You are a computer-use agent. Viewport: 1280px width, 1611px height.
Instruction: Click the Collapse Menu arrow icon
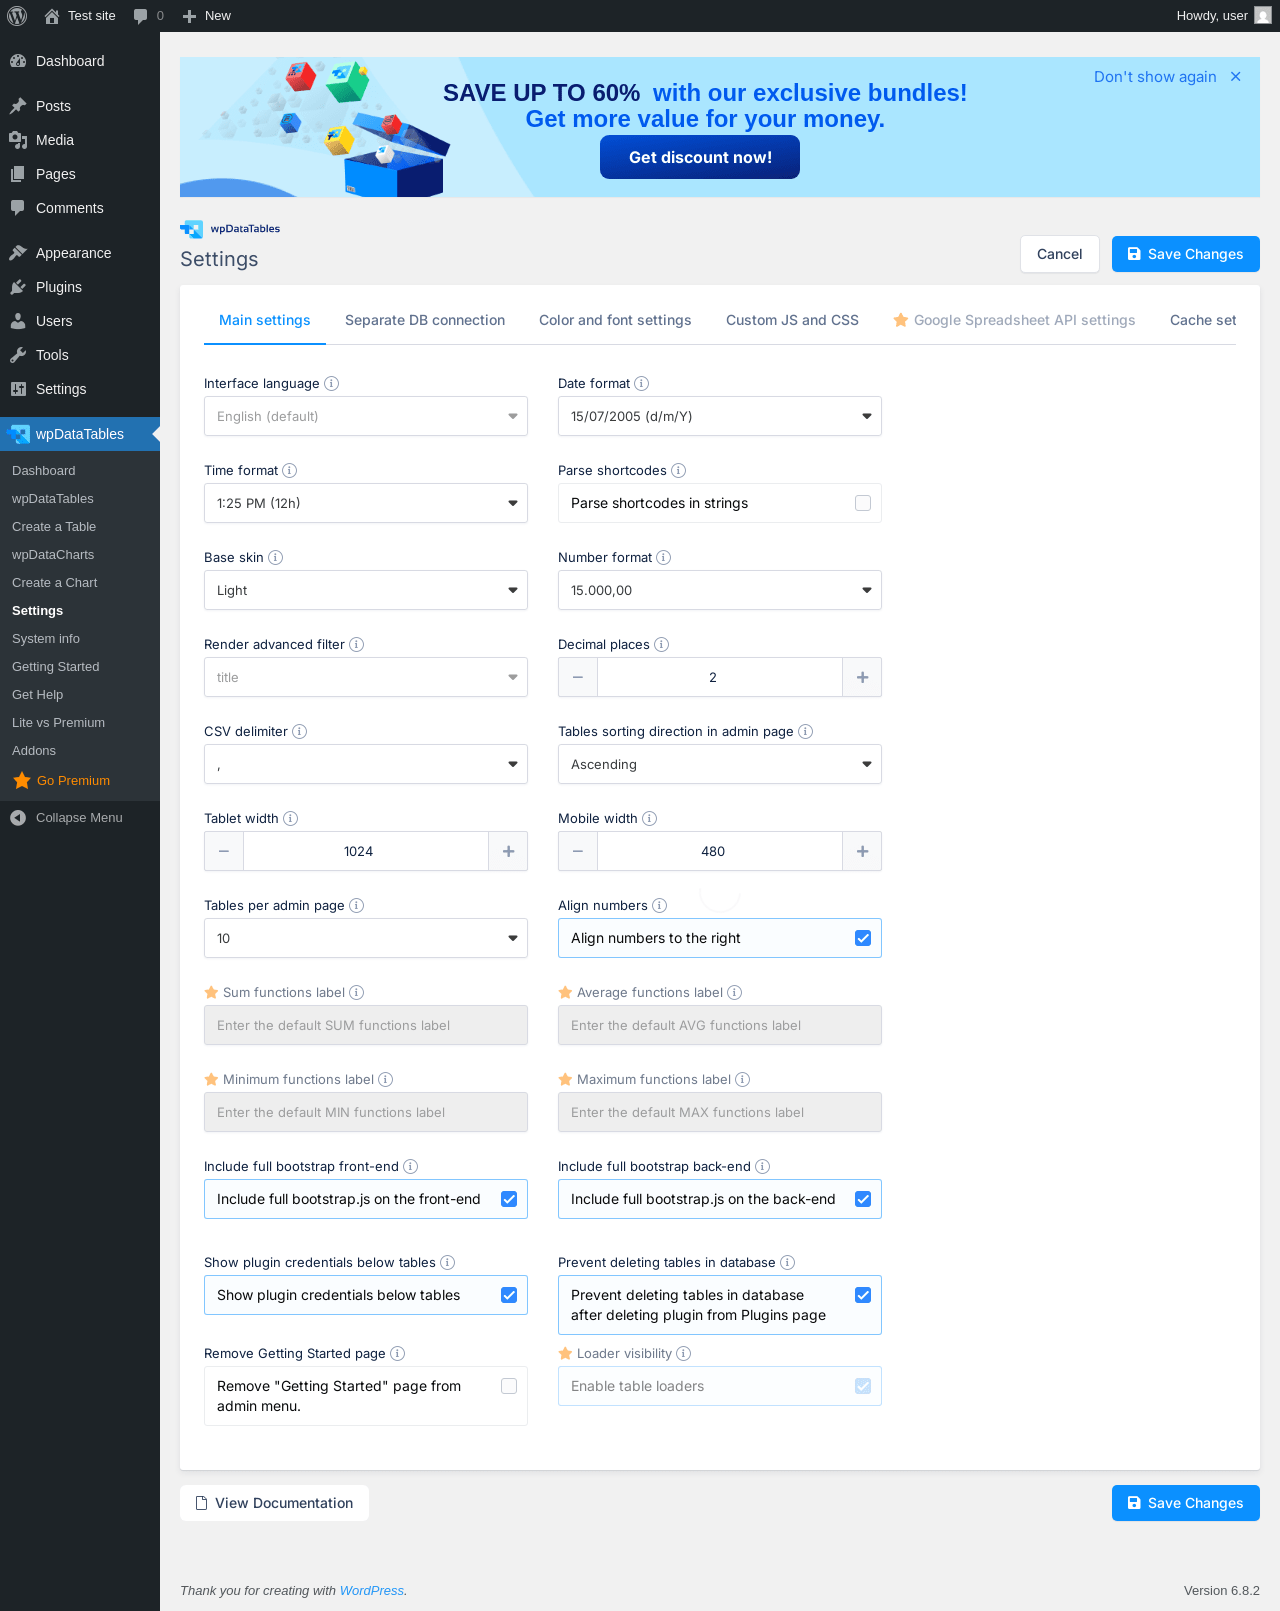point(18,818)
